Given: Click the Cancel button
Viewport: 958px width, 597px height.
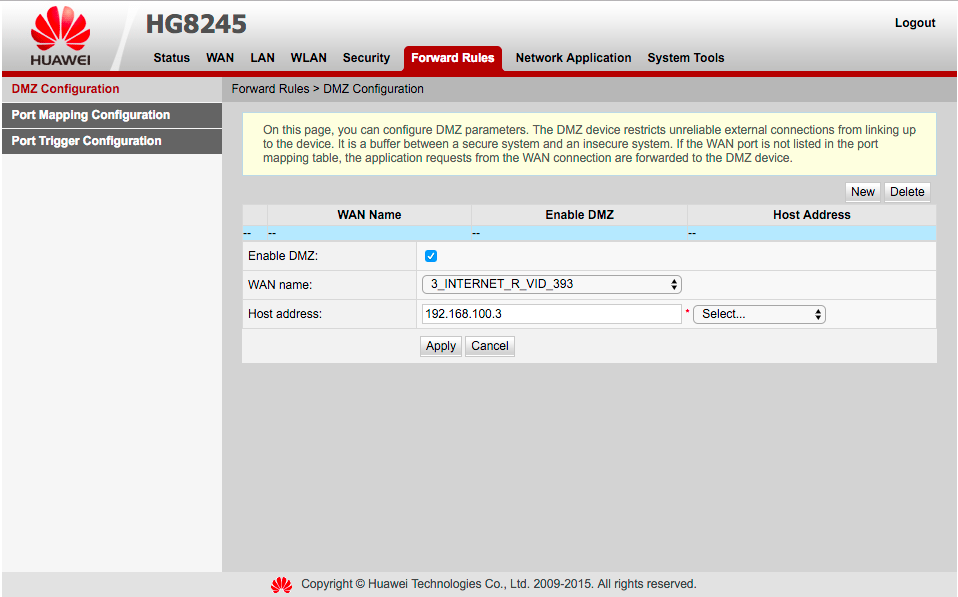Looking at the screenshot, I should pyautogui.click(x=489, y=346).
